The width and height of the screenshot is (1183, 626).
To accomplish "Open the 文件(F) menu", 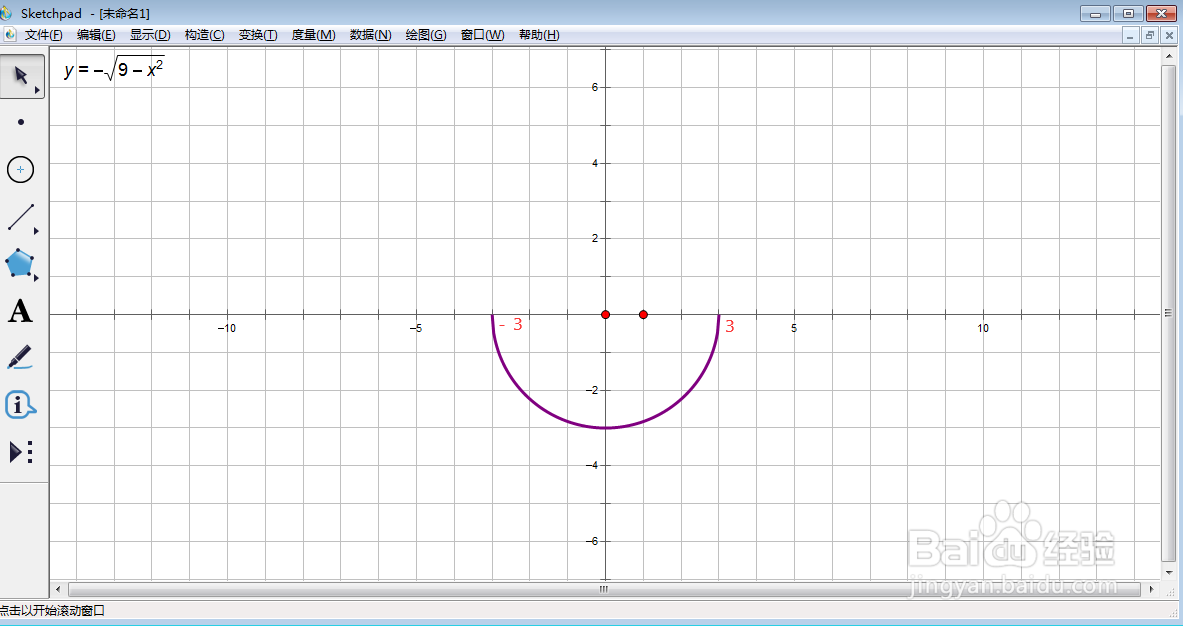I will coord(44,35).
